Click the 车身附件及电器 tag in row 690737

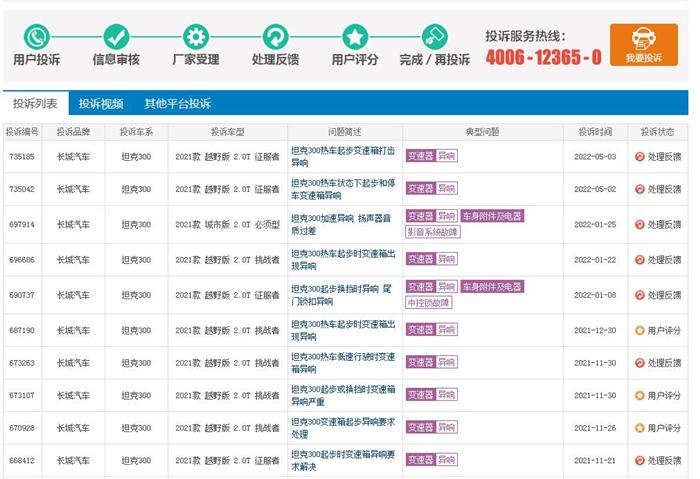click(x=492, y=287)
